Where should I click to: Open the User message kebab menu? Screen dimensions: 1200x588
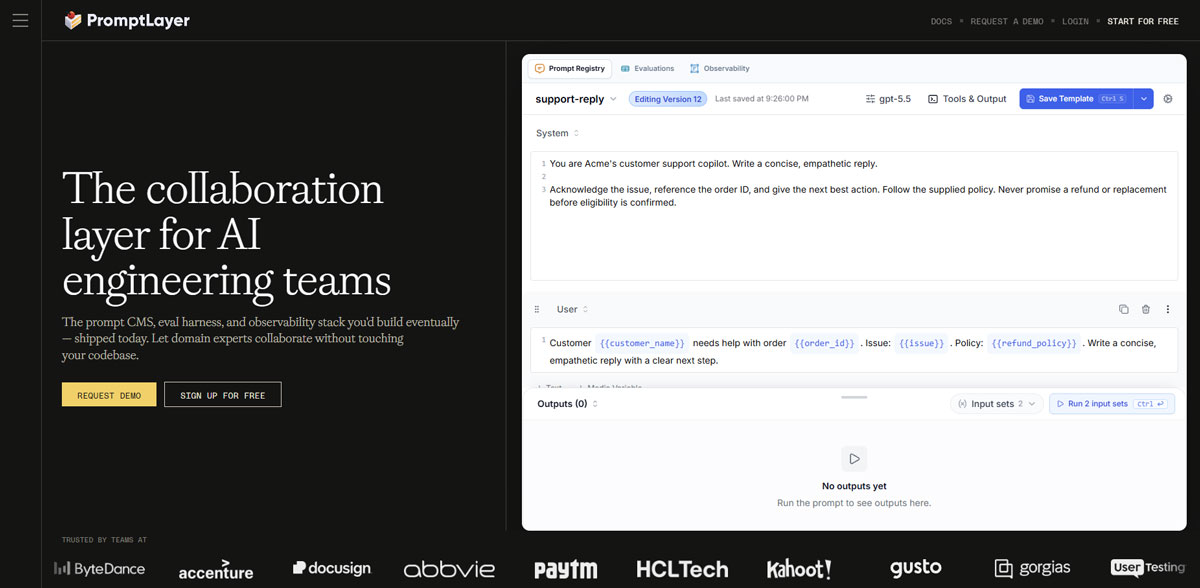1168,310
